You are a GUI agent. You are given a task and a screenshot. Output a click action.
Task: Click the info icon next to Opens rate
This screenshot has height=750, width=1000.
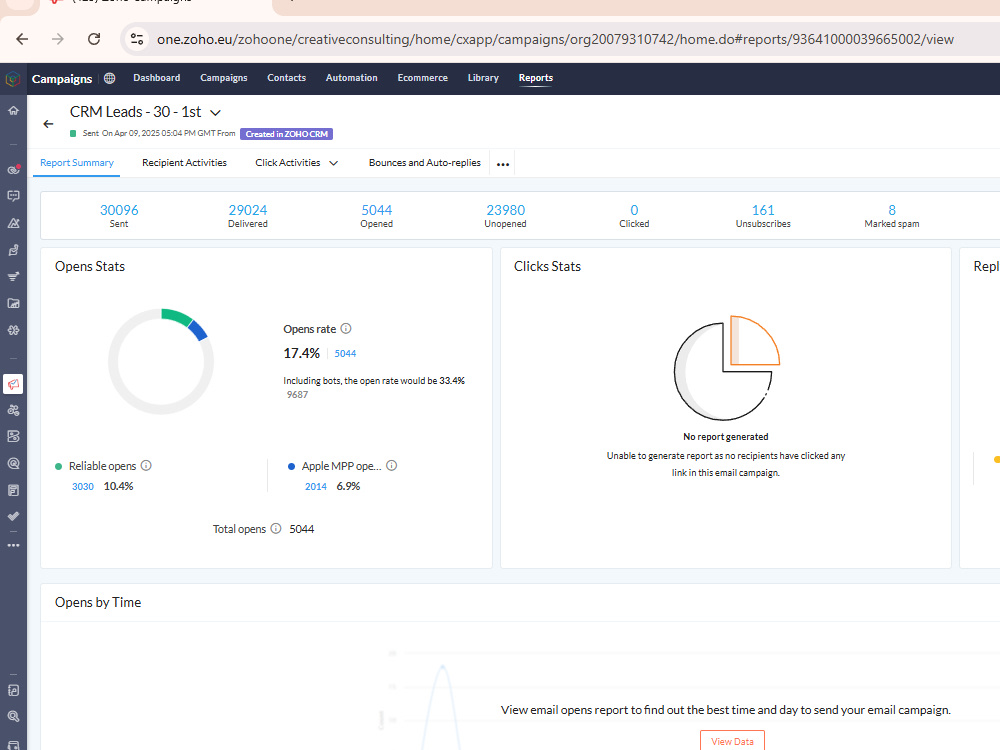(x=346, y=328)
